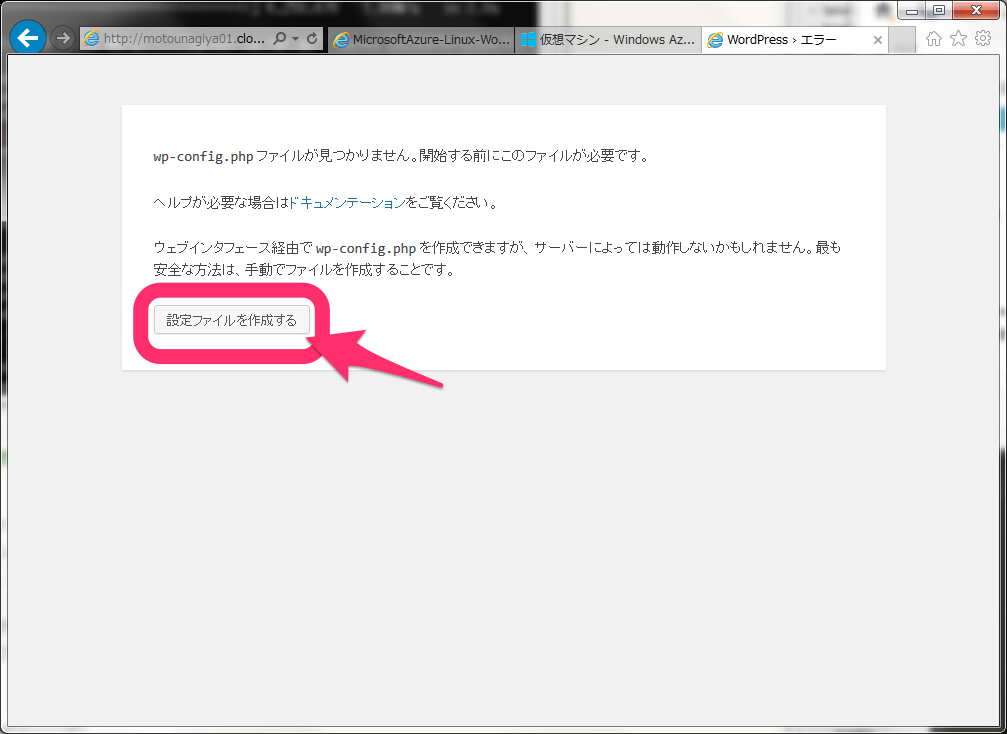Refresh the page with the reload icon
Viewport: 1007px width, 734px height.
pos(312,39)
